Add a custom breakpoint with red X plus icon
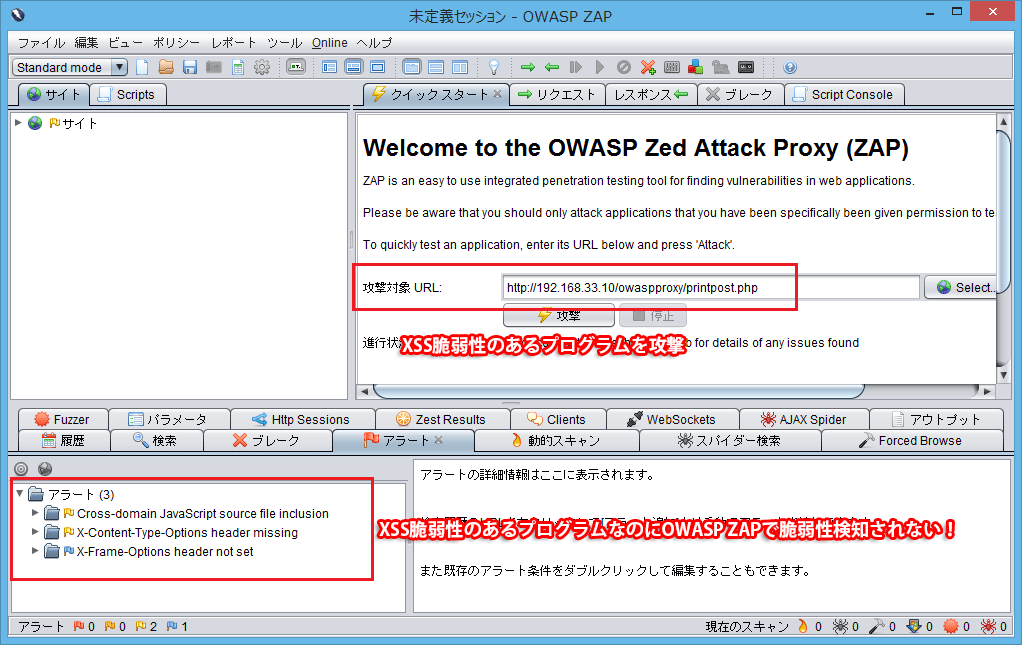The width and height of the screenshot is (1022, 645). tap(648, 67)
